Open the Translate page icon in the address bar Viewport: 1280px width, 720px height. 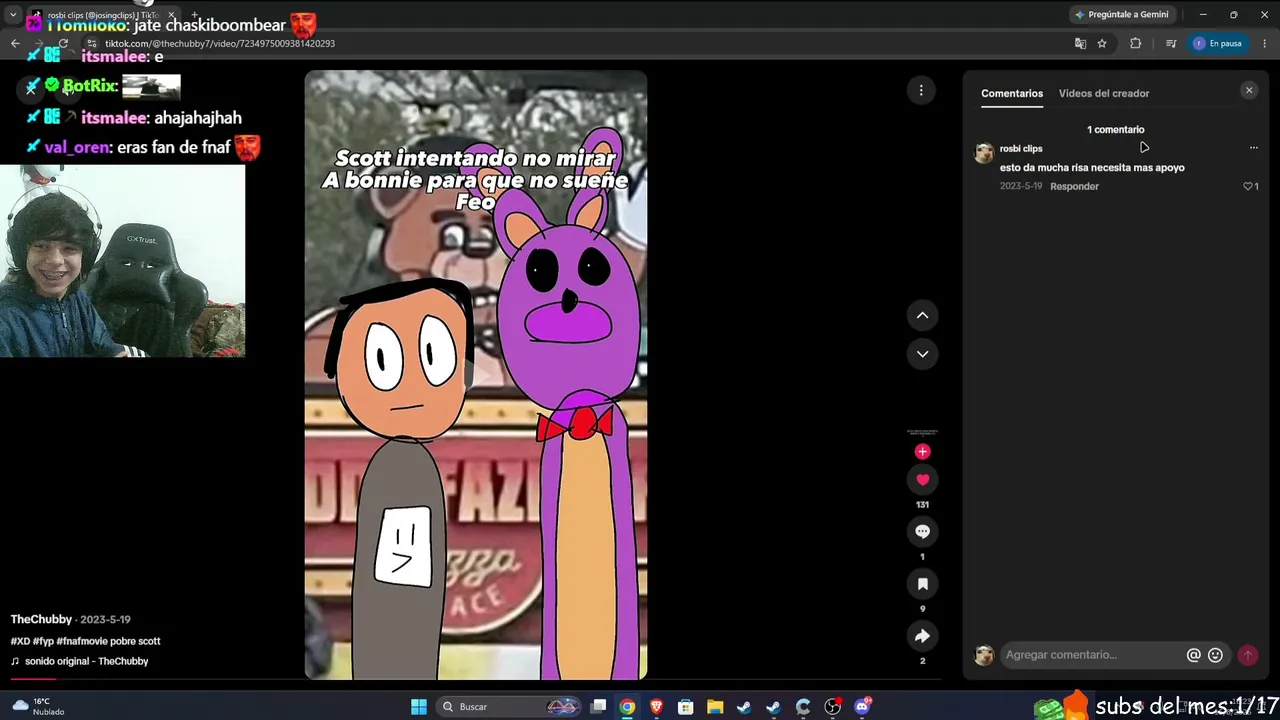click(1080, 44)
